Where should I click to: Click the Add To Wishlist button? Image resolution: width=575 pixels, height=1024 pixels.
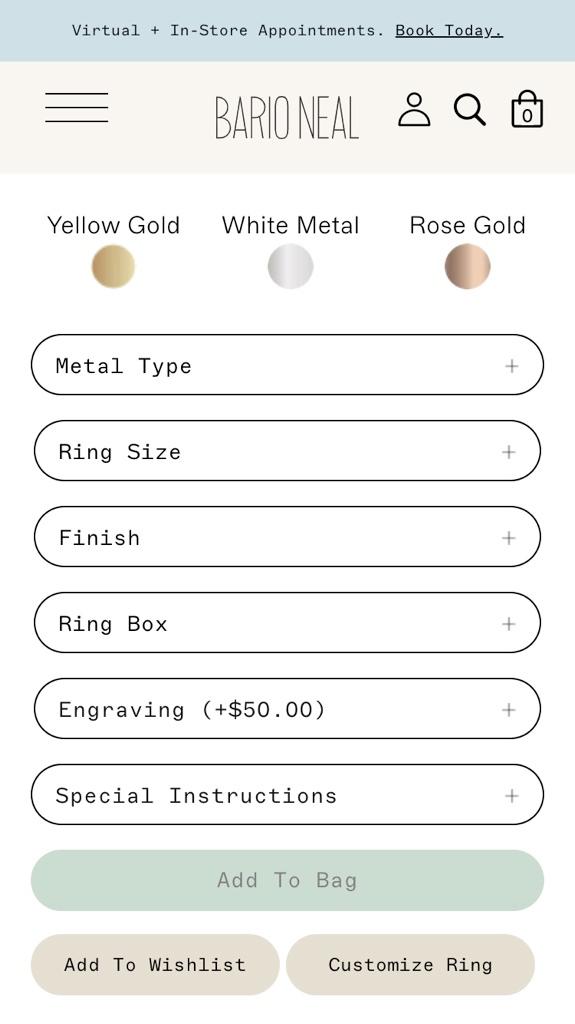tap(155, 965)
